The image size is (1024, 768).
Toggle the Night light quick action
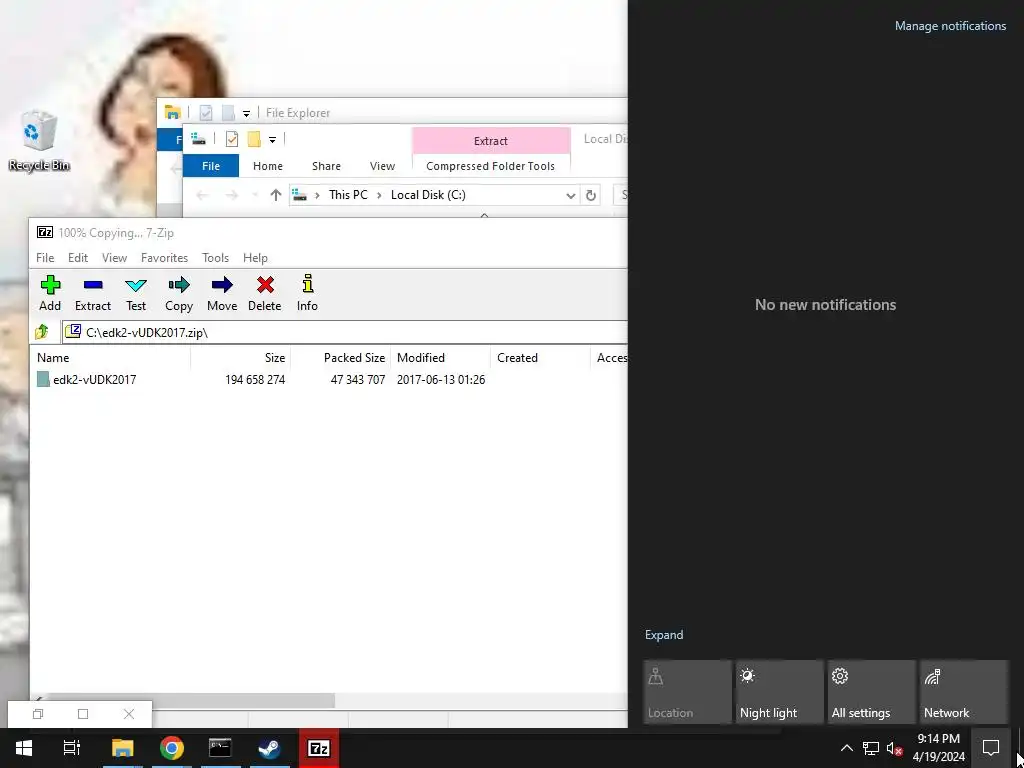pyautogui.click(x=779, y=692)
